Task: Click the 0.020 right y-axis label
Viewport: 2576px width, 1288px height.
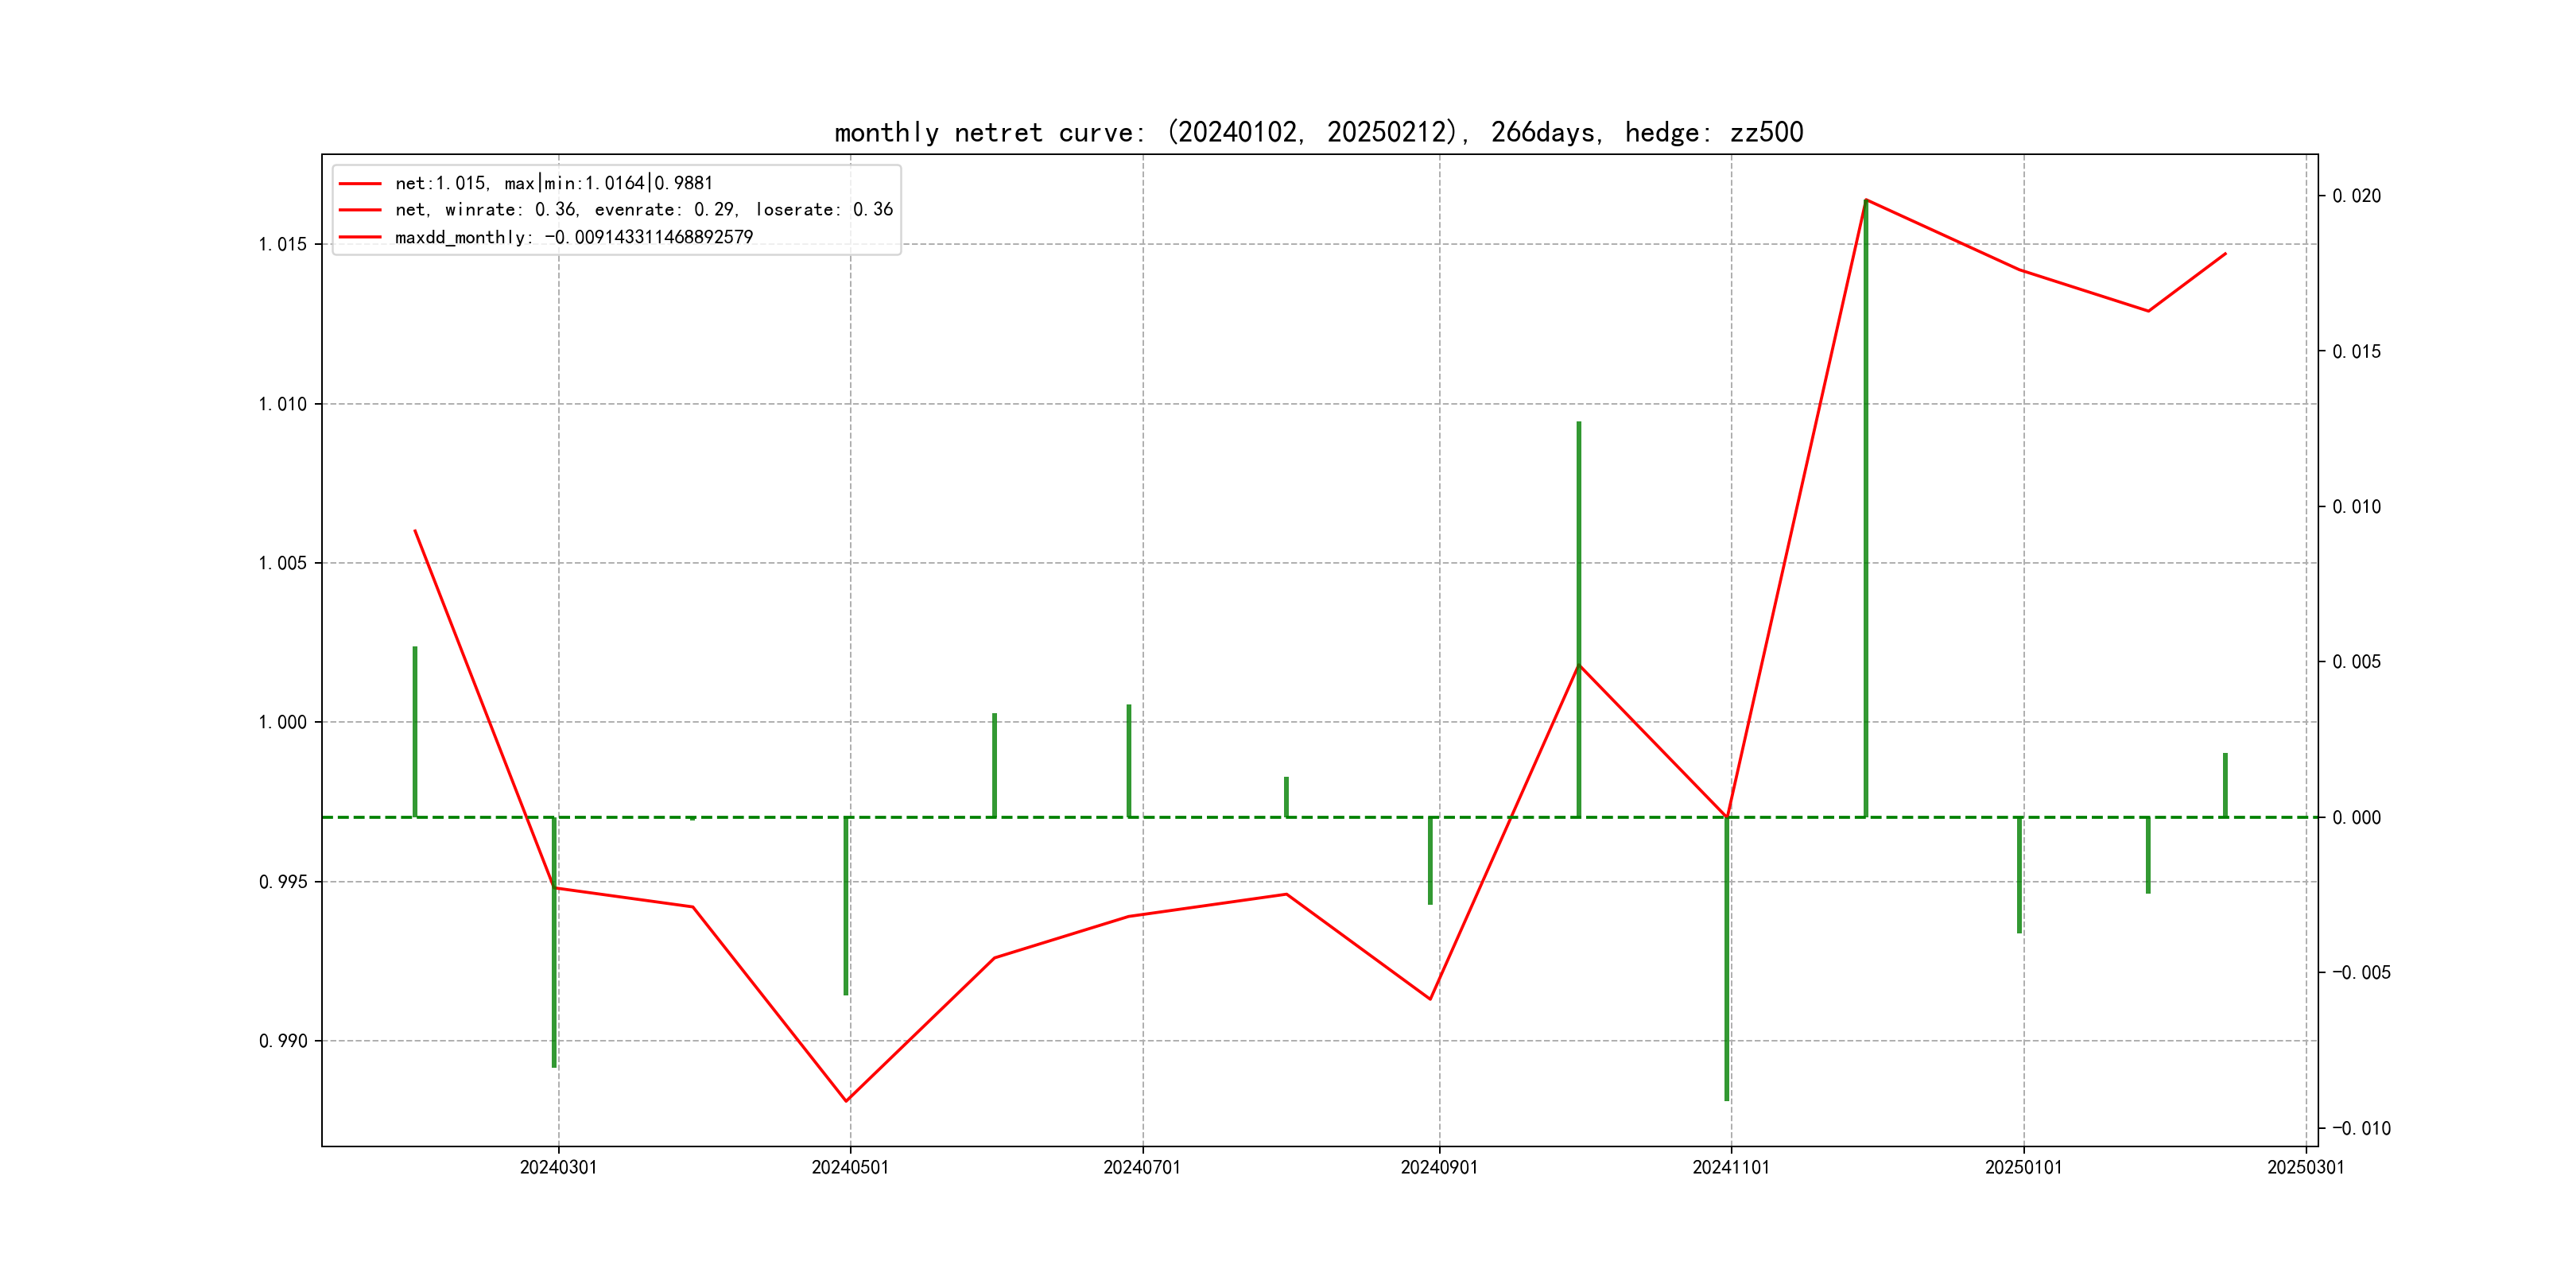Action: click(x=2356, y=196)
